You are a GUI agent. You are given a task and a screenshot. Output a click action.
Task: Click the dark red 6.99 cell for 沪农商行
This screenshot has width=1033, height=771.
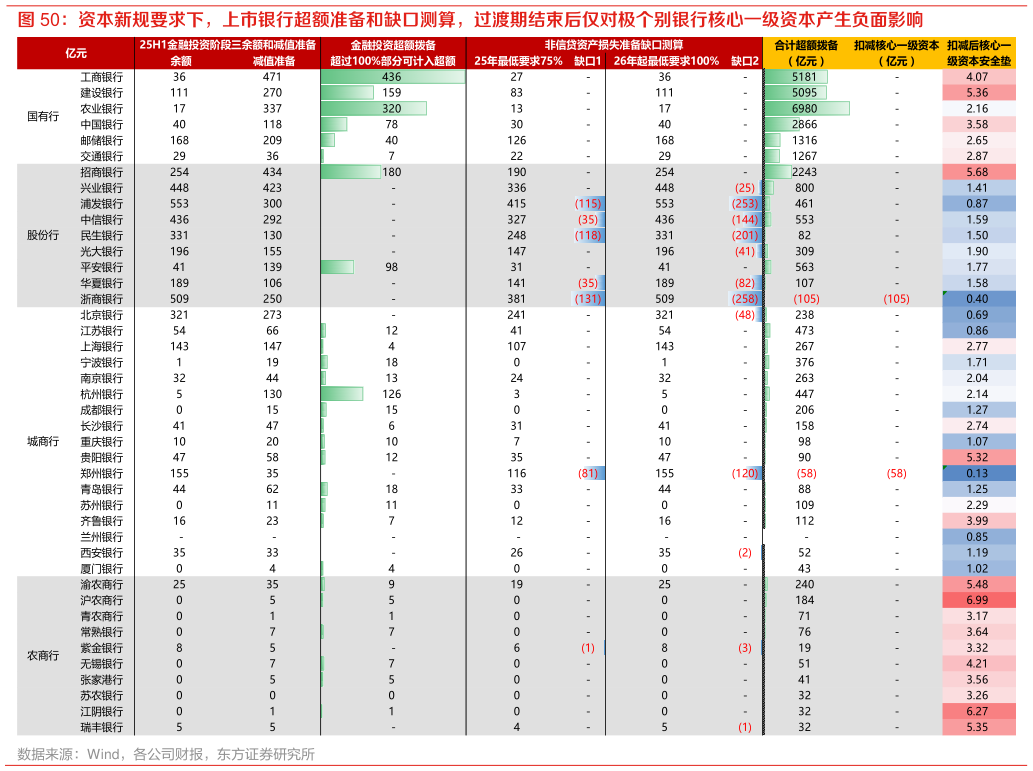coord(977,600)
